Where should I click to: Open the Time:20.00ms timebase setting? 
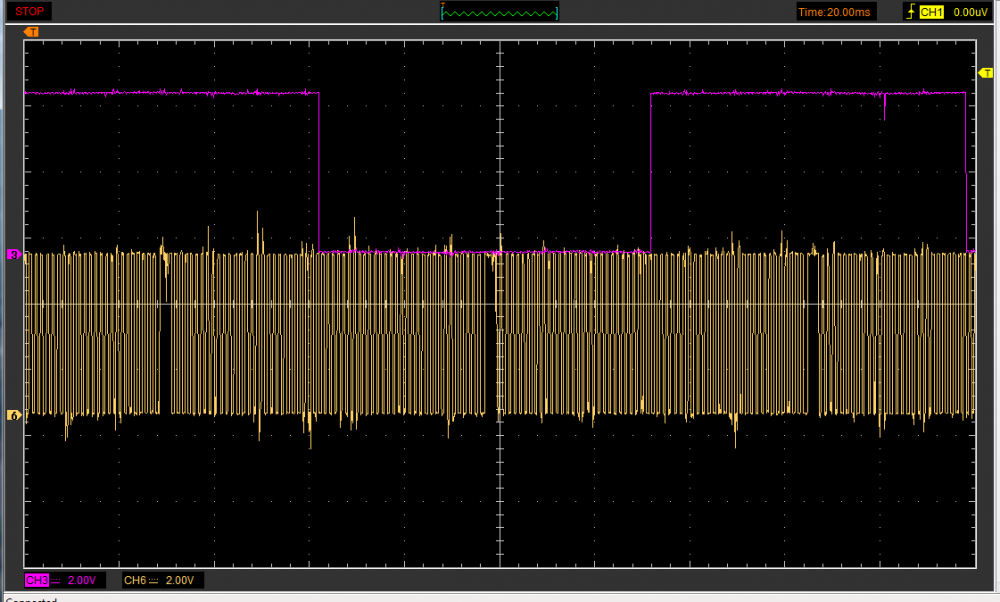coord(835,12)
